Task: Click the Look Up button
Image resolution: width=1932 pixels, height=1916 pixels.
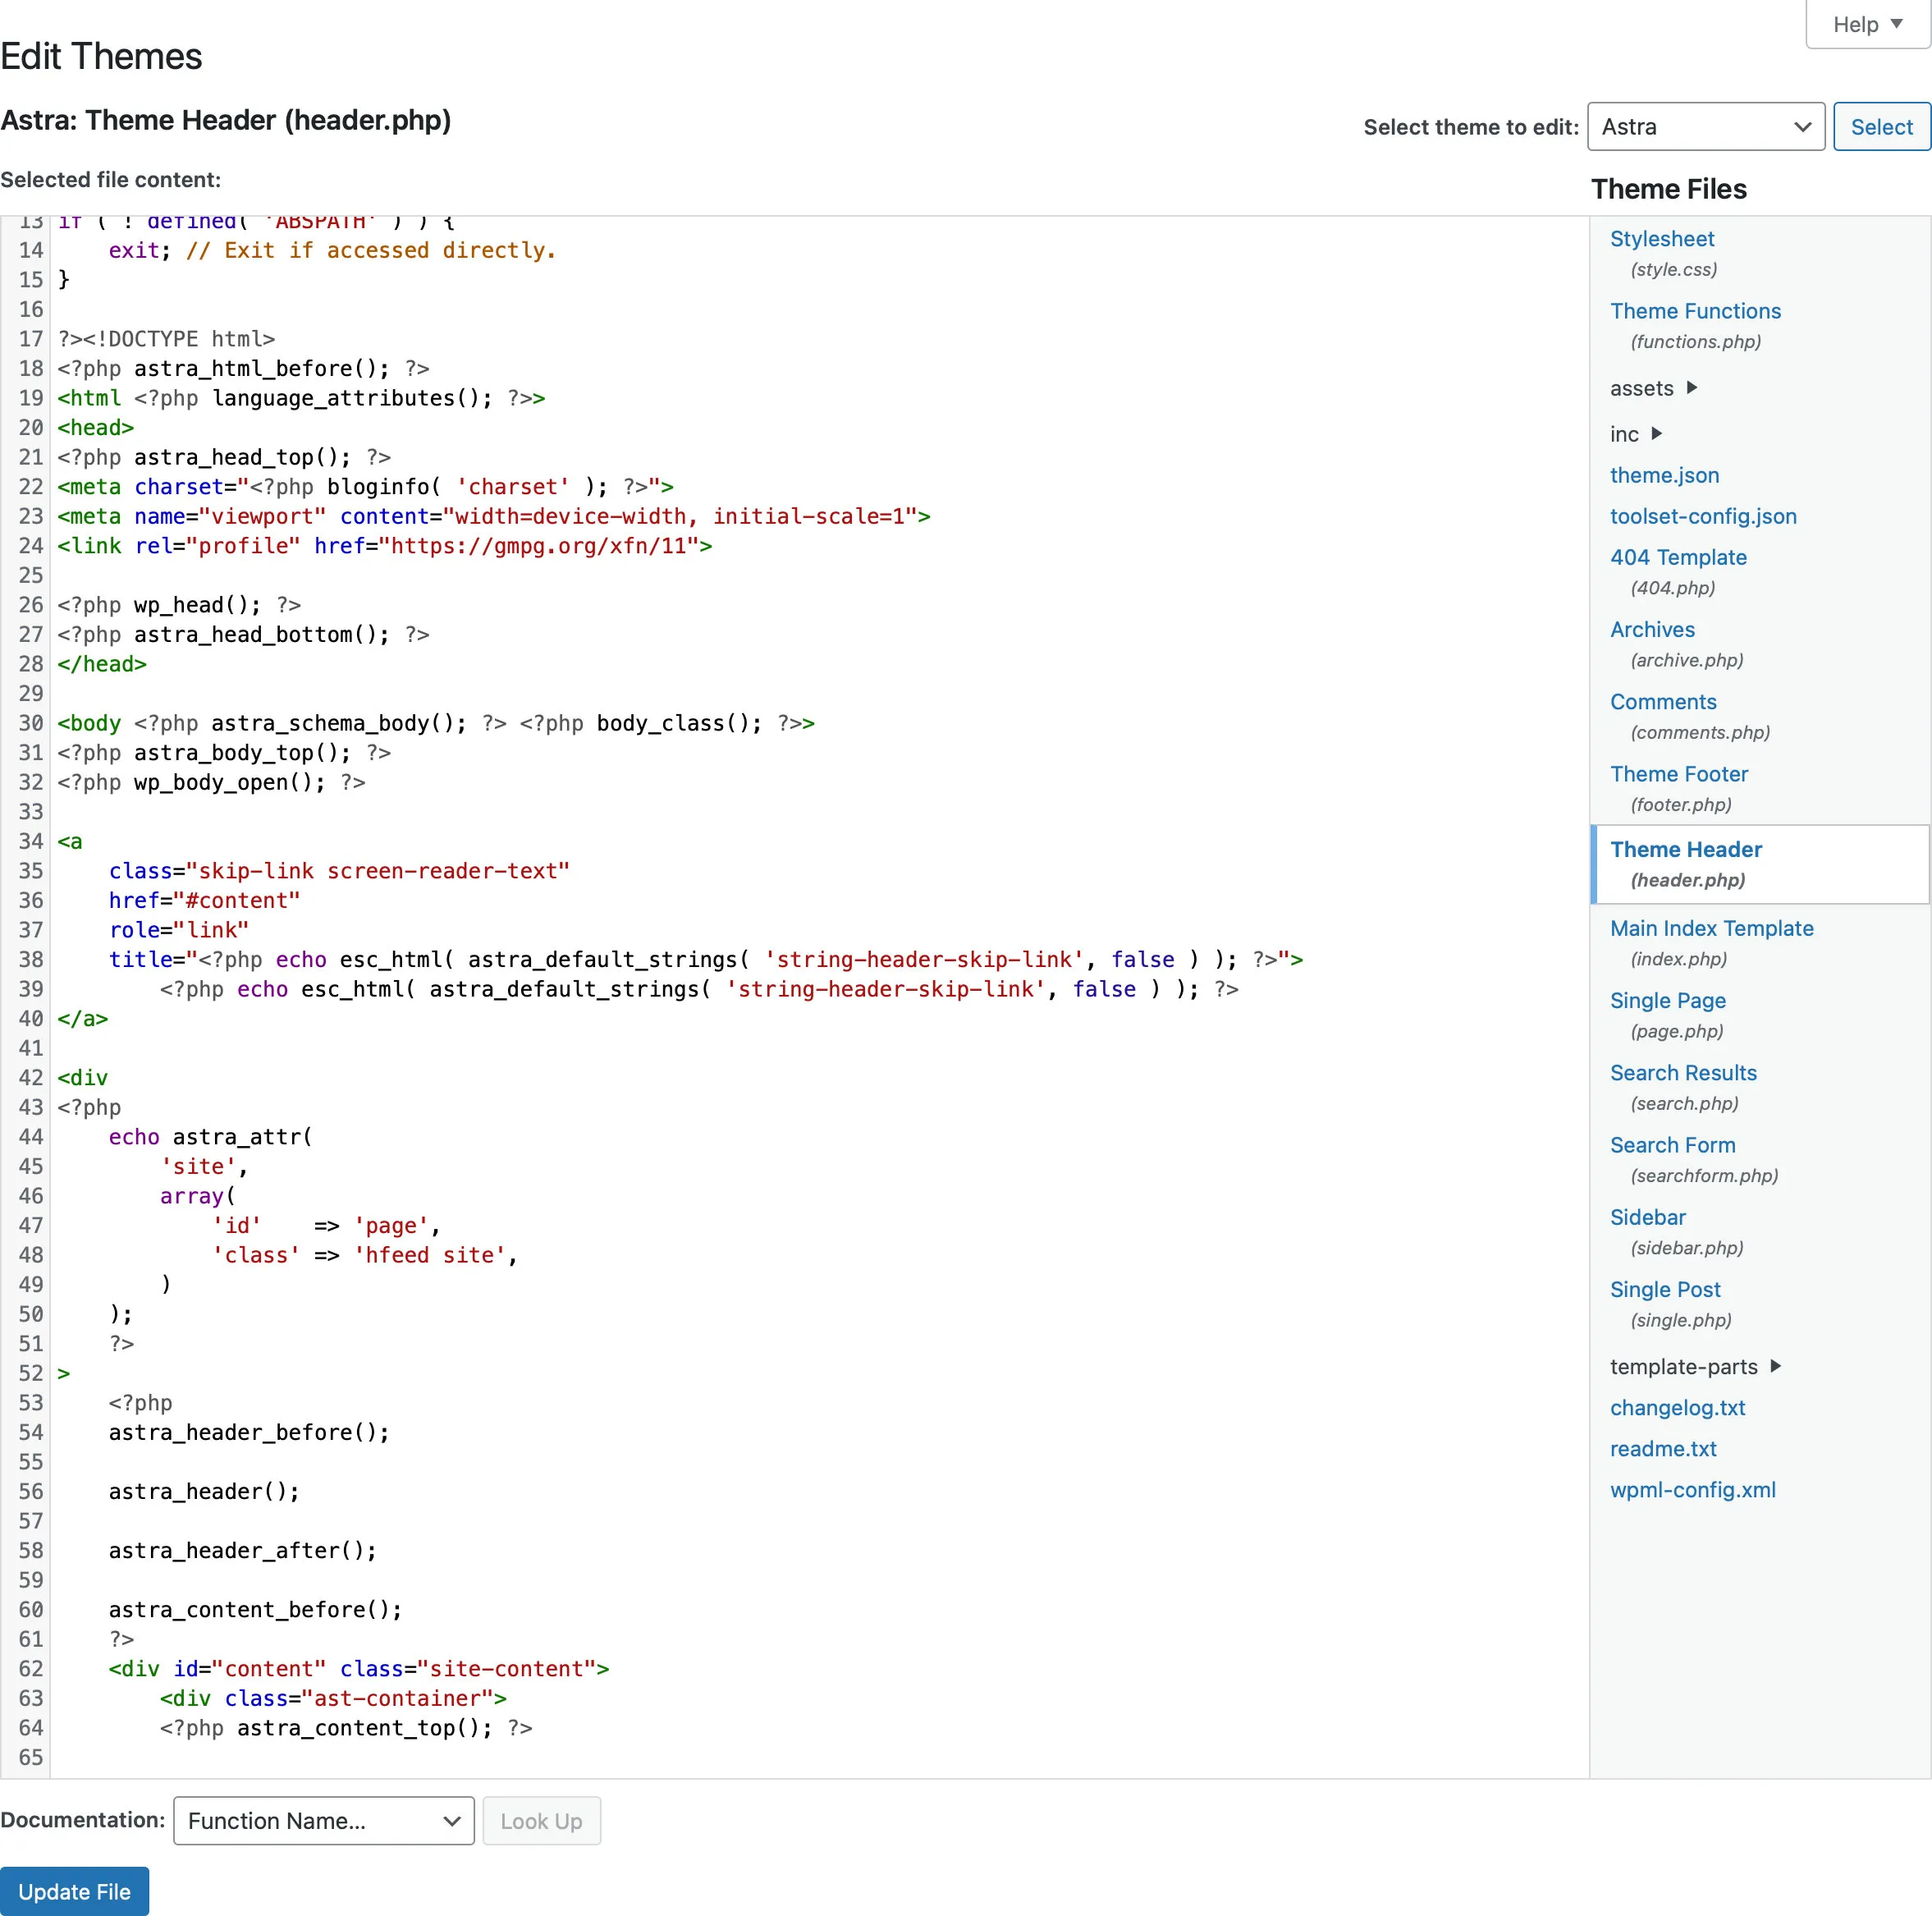Action: point(541,1821)
